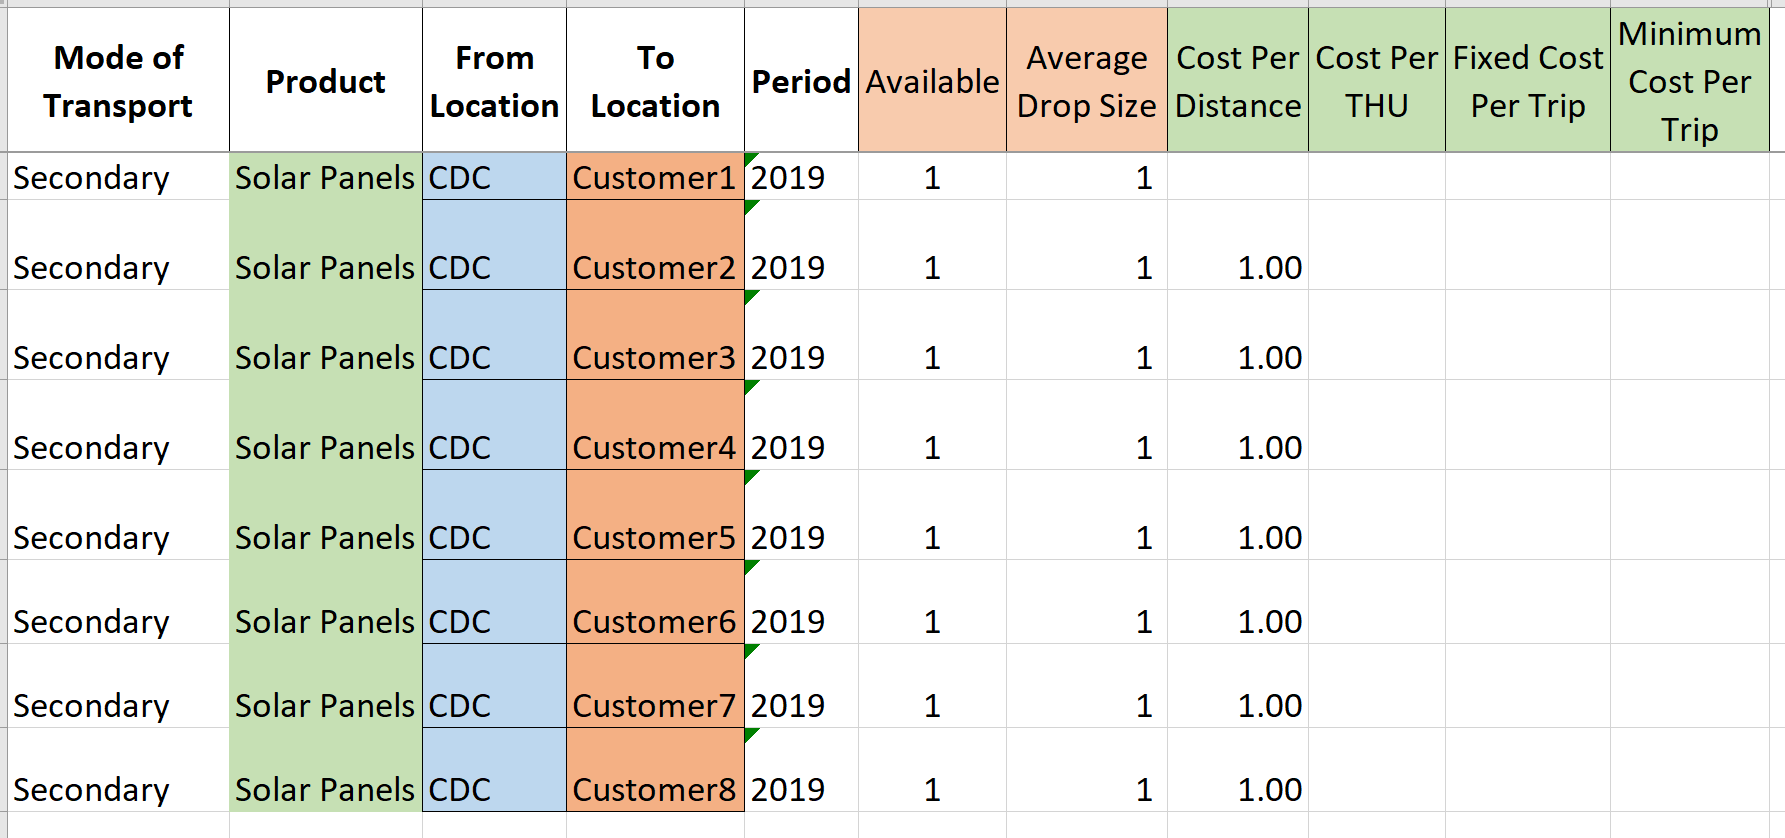1785x838 pixels.
Task: Select the Customer2 cell
Action: pos(655,245)
